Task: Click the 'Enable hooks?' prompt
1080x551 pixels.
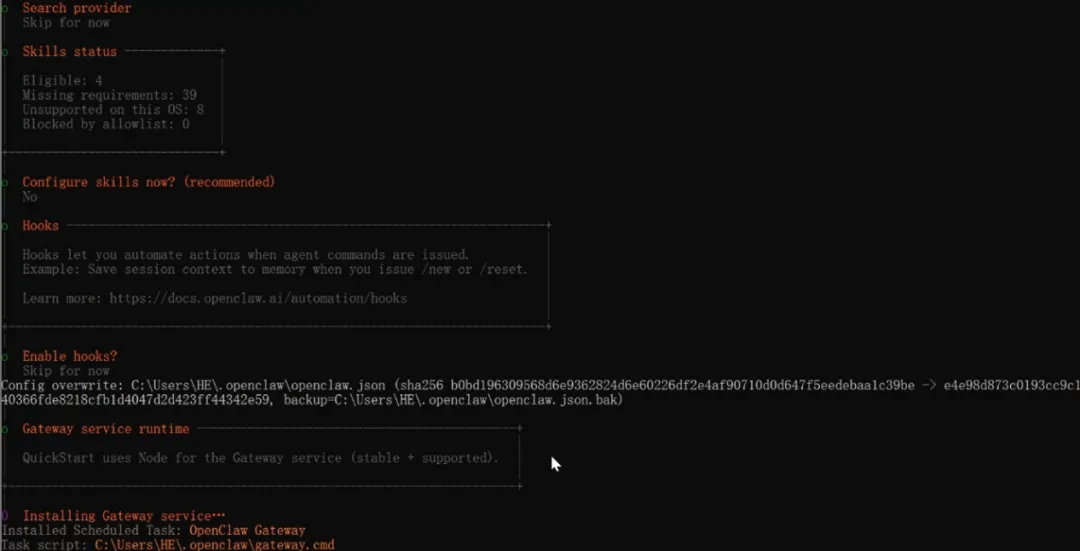Action: pos(70,356)
